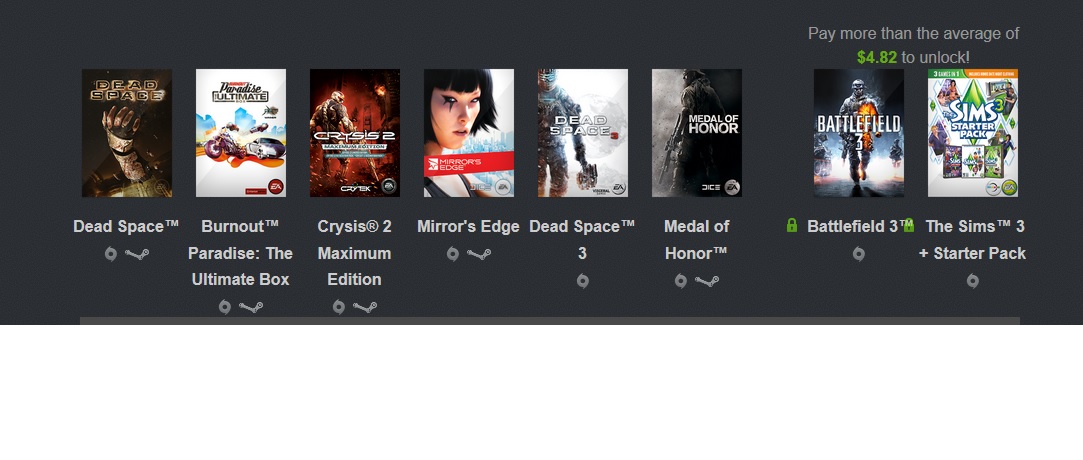1083x460 pixels.
Task: Click the Steam icon under Medal of Honor
Action: [707, 281]
